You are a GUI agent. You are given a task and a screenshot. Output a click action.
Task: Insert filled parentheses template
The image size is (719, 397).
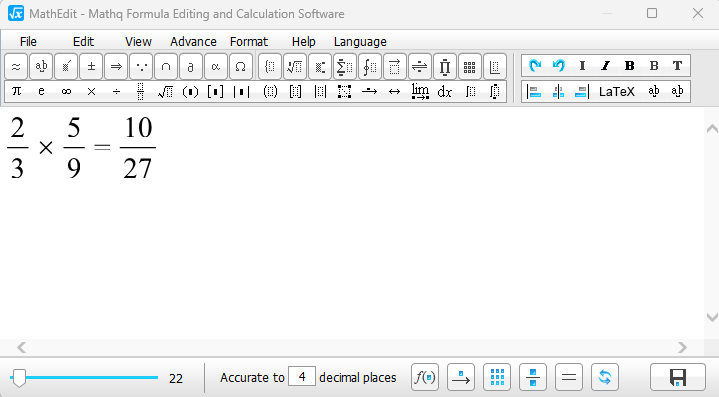click(x=190, y=91)
